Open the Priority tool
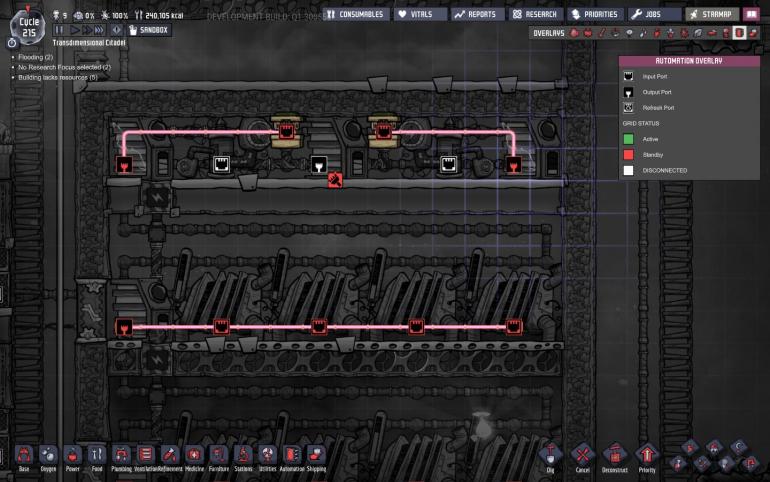 [647, 456]
